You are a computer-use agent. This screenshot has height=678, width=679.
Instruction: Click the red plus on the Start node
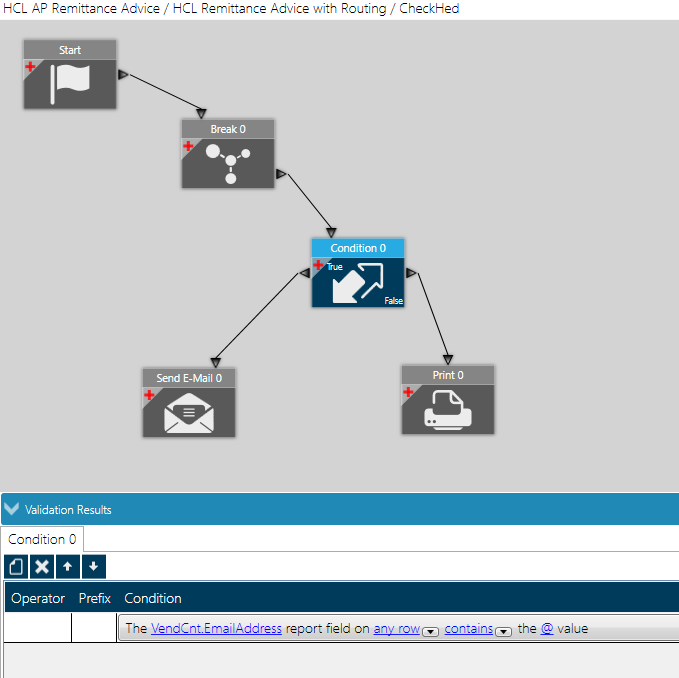click(30, 67)
